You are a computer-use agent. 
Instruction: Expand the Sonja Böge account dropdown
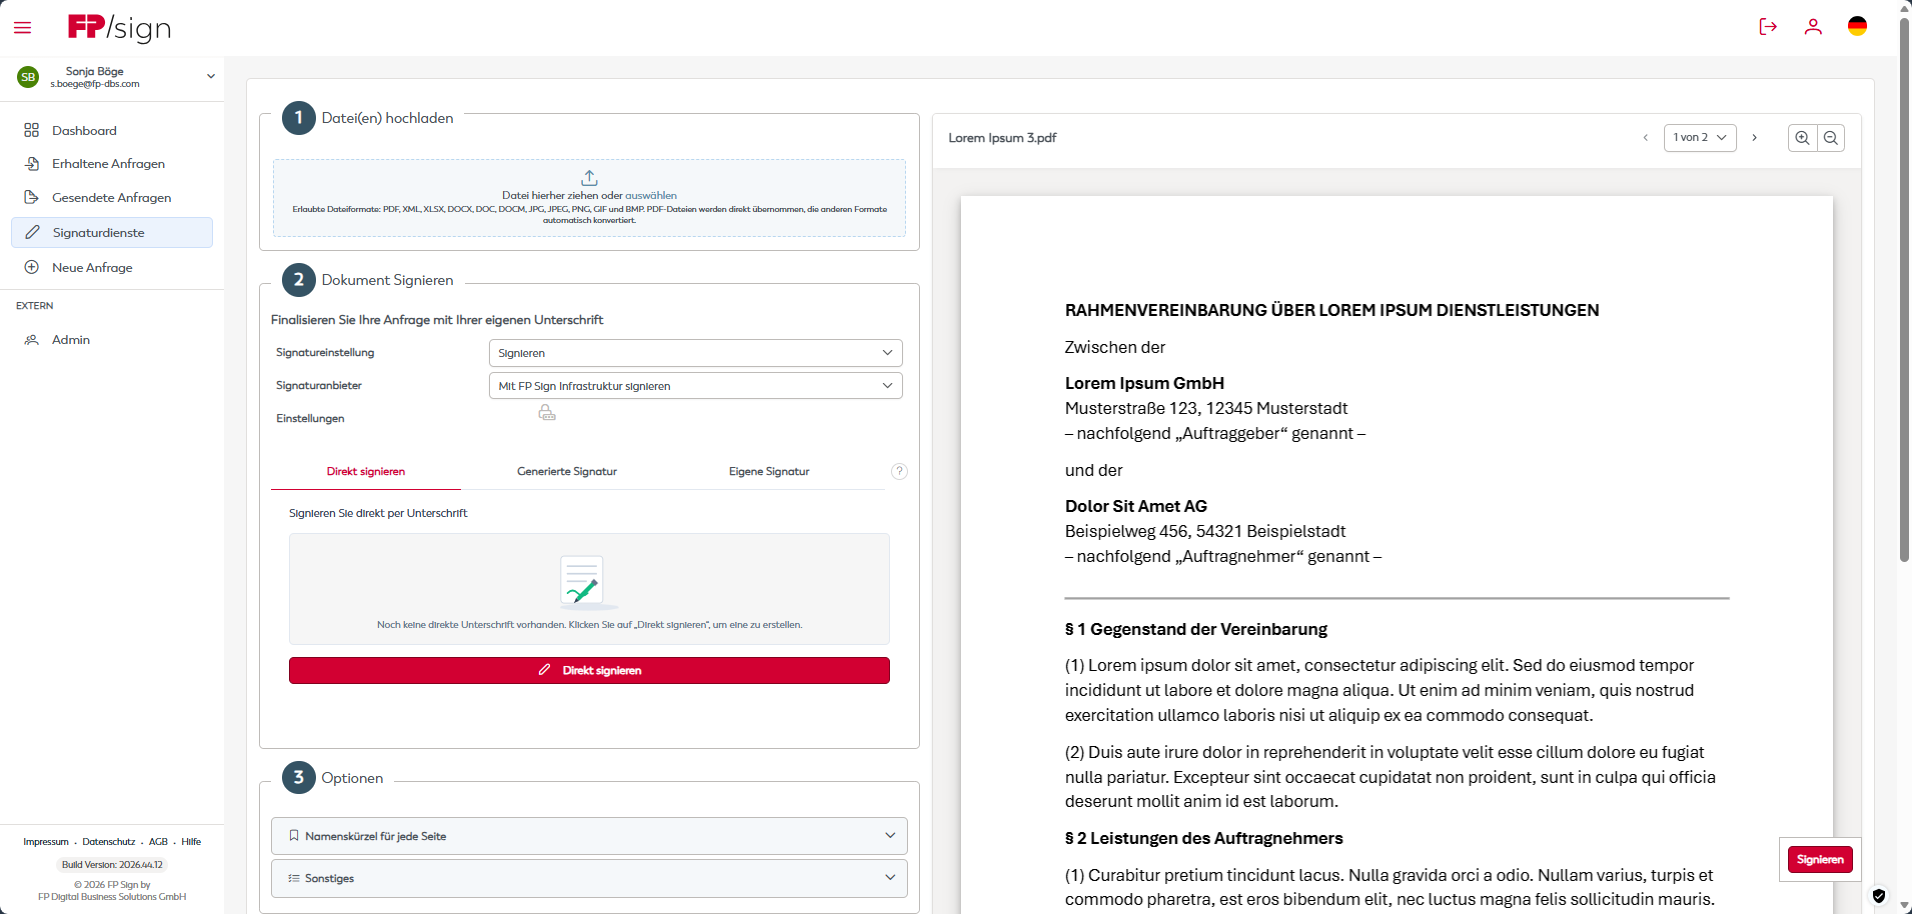(x=211, y=76)
